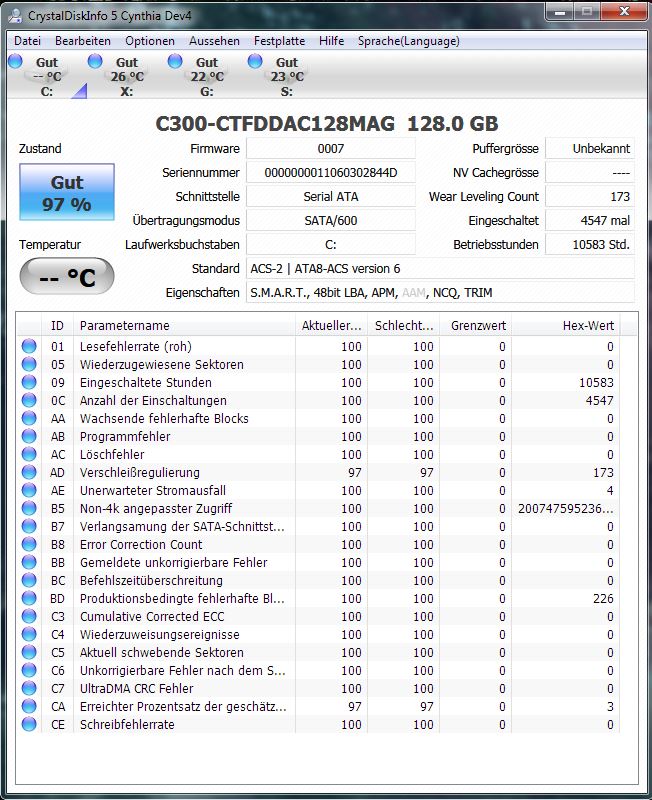Click the drive title C300-CTFDDAC128MAG 128.0 GB

tap(327, 123)
